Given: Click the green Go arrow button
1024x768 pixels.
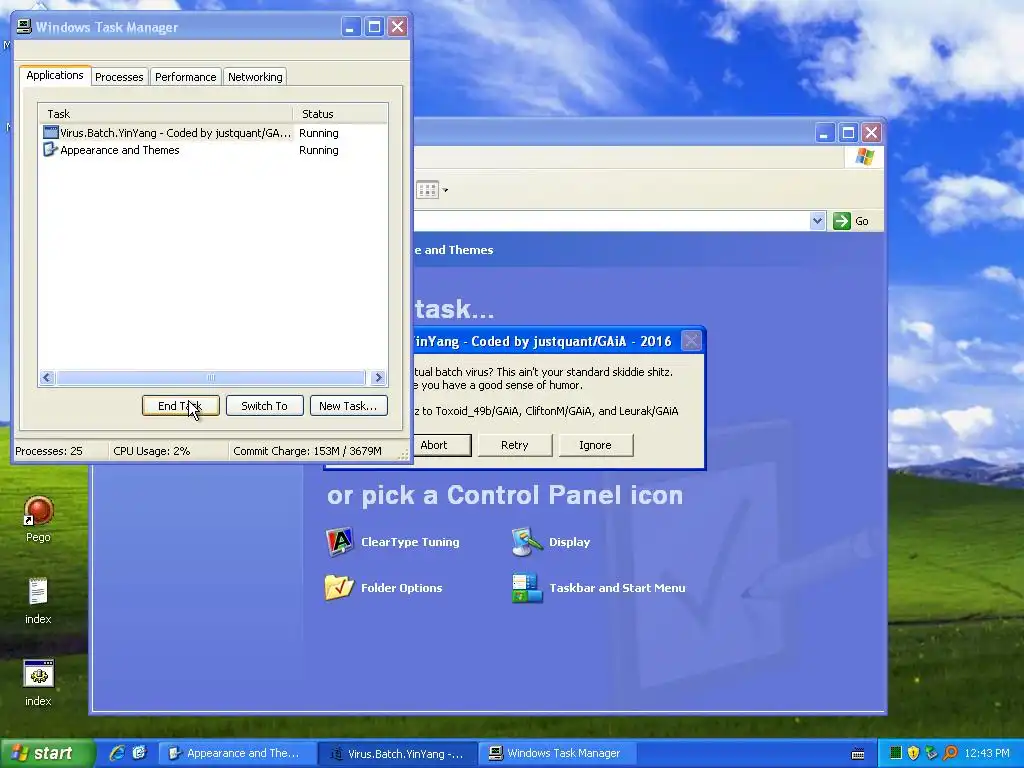Looking at the screenshot, I should (842, 221).
